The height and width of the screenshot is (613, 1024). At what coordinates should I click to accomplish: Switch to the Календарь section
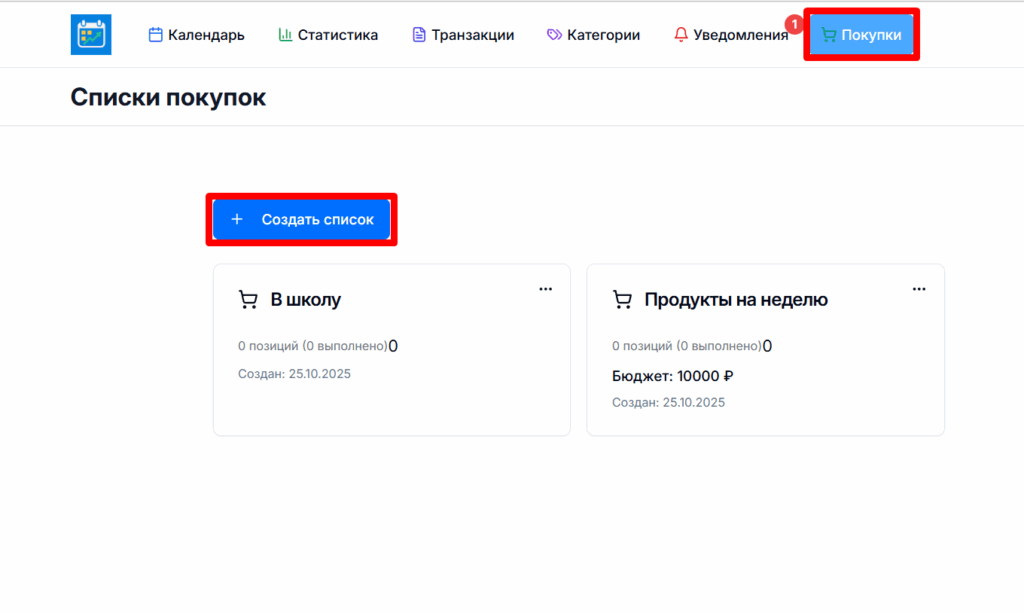(197, 33)
